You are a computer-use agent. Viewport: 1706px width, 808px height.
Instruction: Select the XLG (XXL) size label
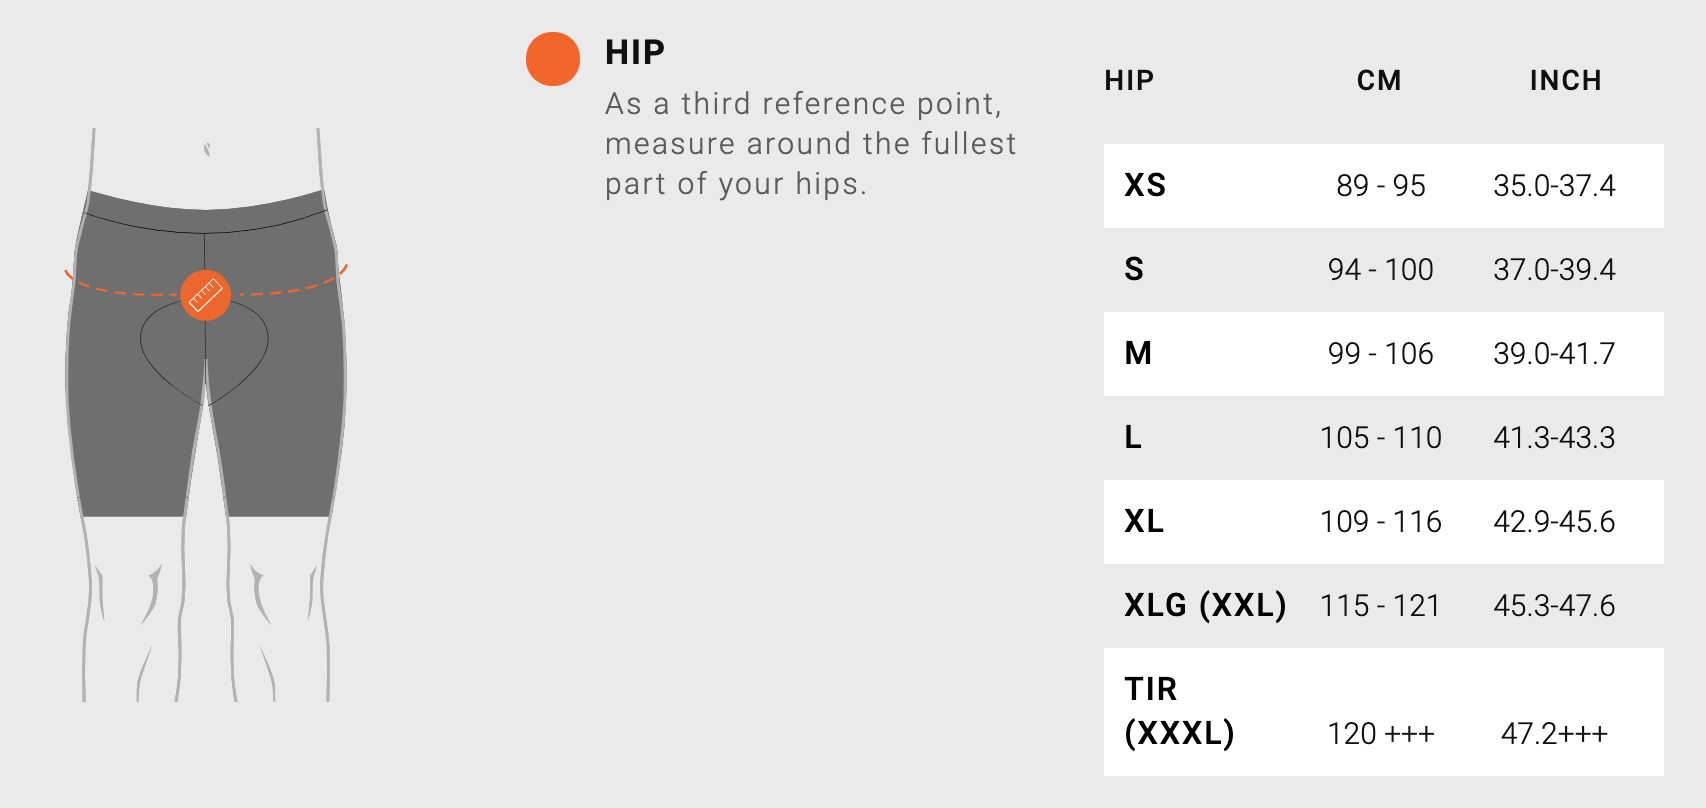coord(1205,605)
